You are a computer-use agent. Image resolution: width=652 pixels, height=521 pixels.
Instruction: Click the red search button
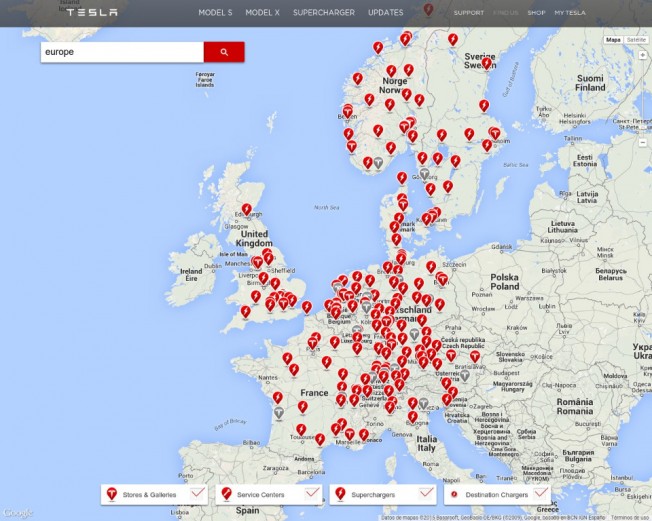224,52
